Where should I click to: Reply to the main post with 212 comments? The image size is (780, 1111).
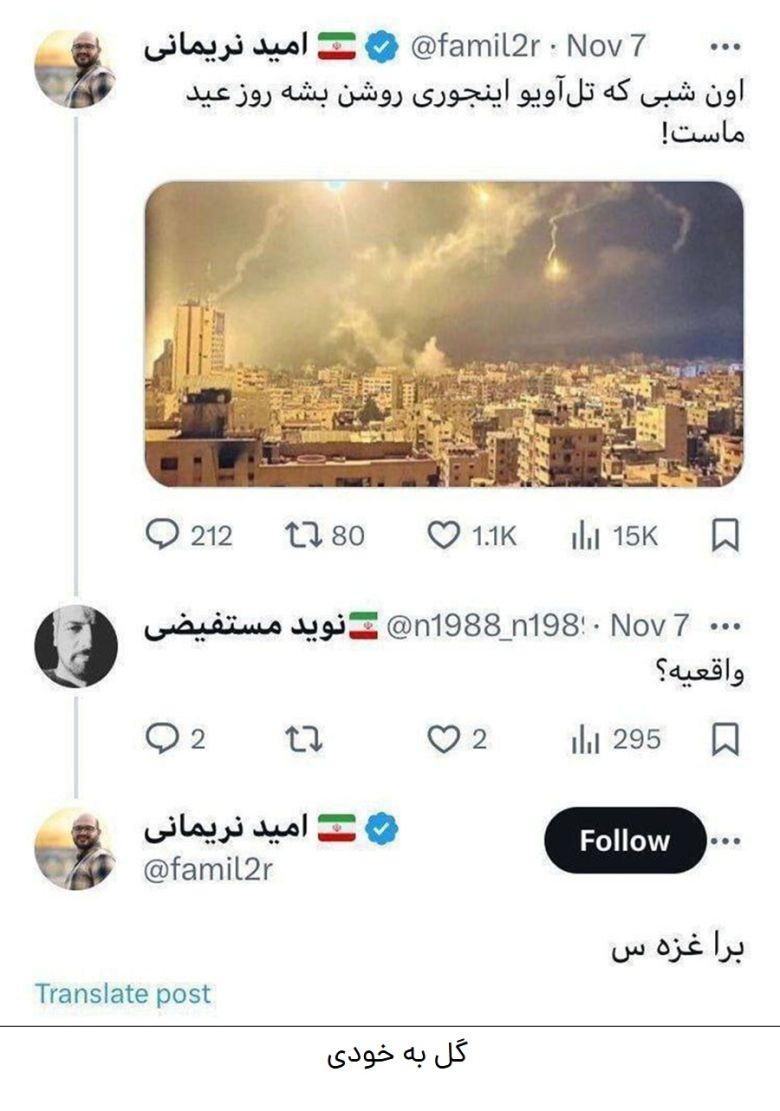pyautogui.click(x=162, y=536)
